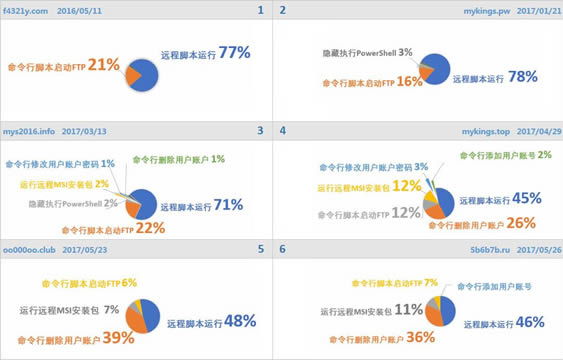Click the 77% label in panel 1
The width and height of the screenshot is (563, 360).
pos(234,52)
